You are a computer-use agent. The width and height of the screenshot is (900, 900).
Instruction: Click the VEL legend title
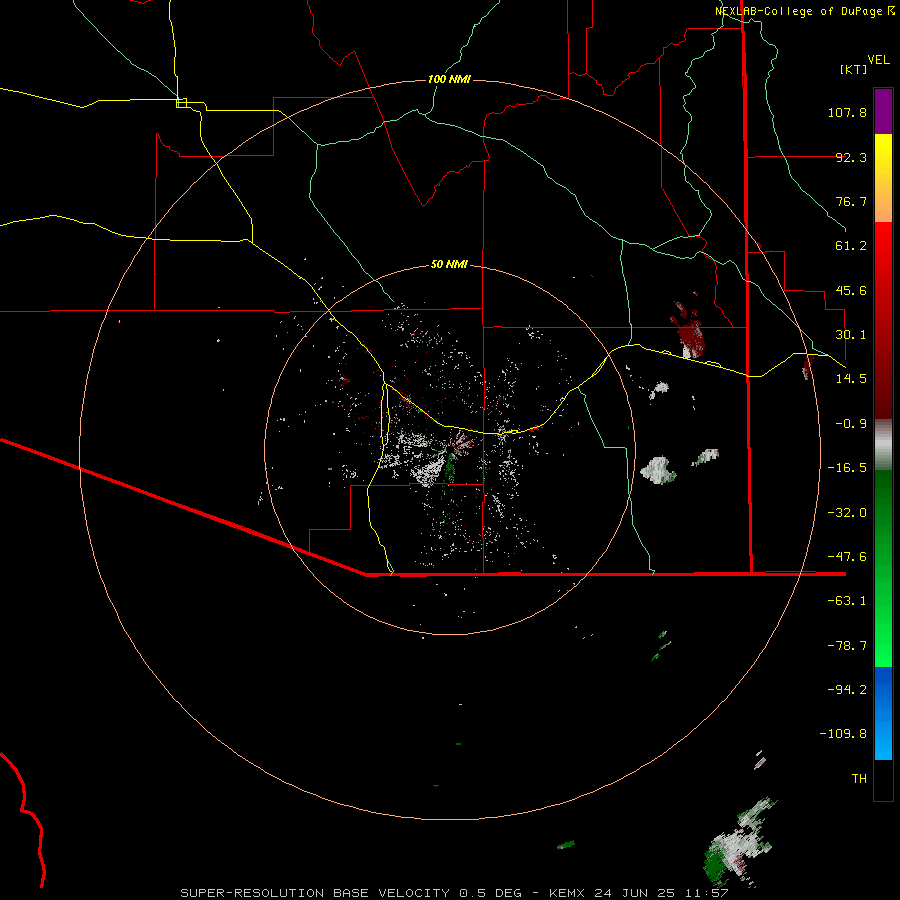coord(878,60)
